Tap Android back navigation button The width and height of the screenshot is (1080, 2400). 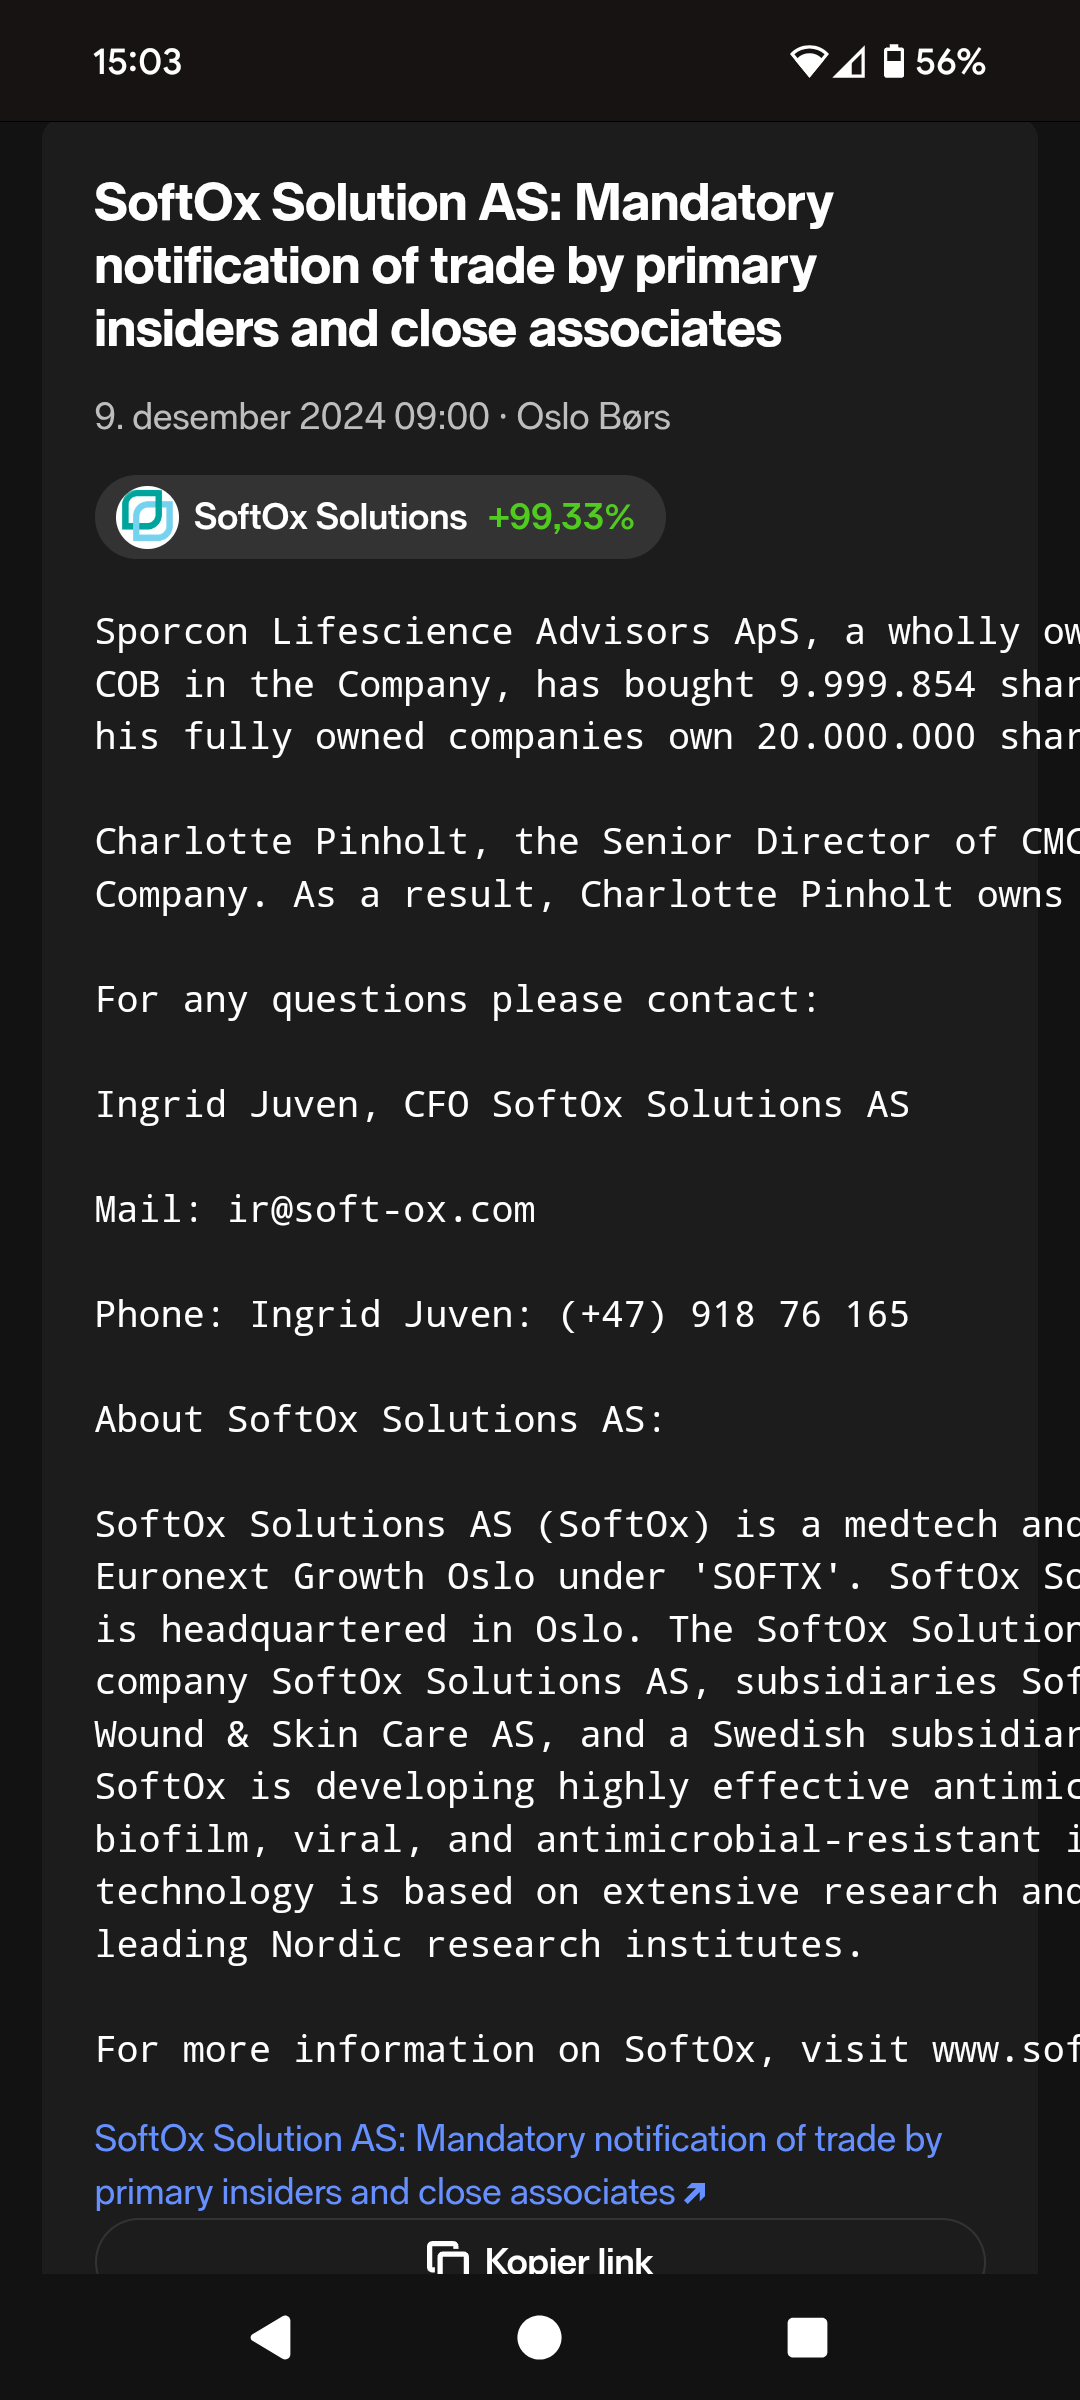point(270,2338)
